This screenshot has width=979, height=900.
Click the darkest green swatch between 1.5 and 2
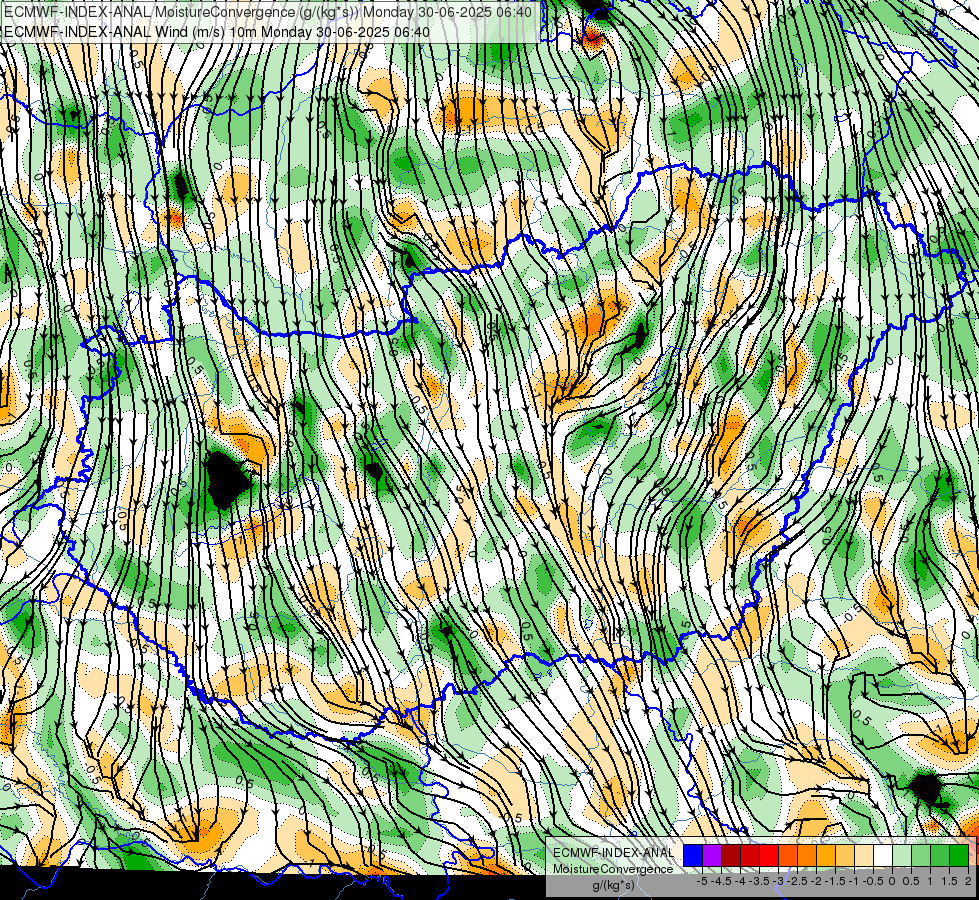(959, 856)
